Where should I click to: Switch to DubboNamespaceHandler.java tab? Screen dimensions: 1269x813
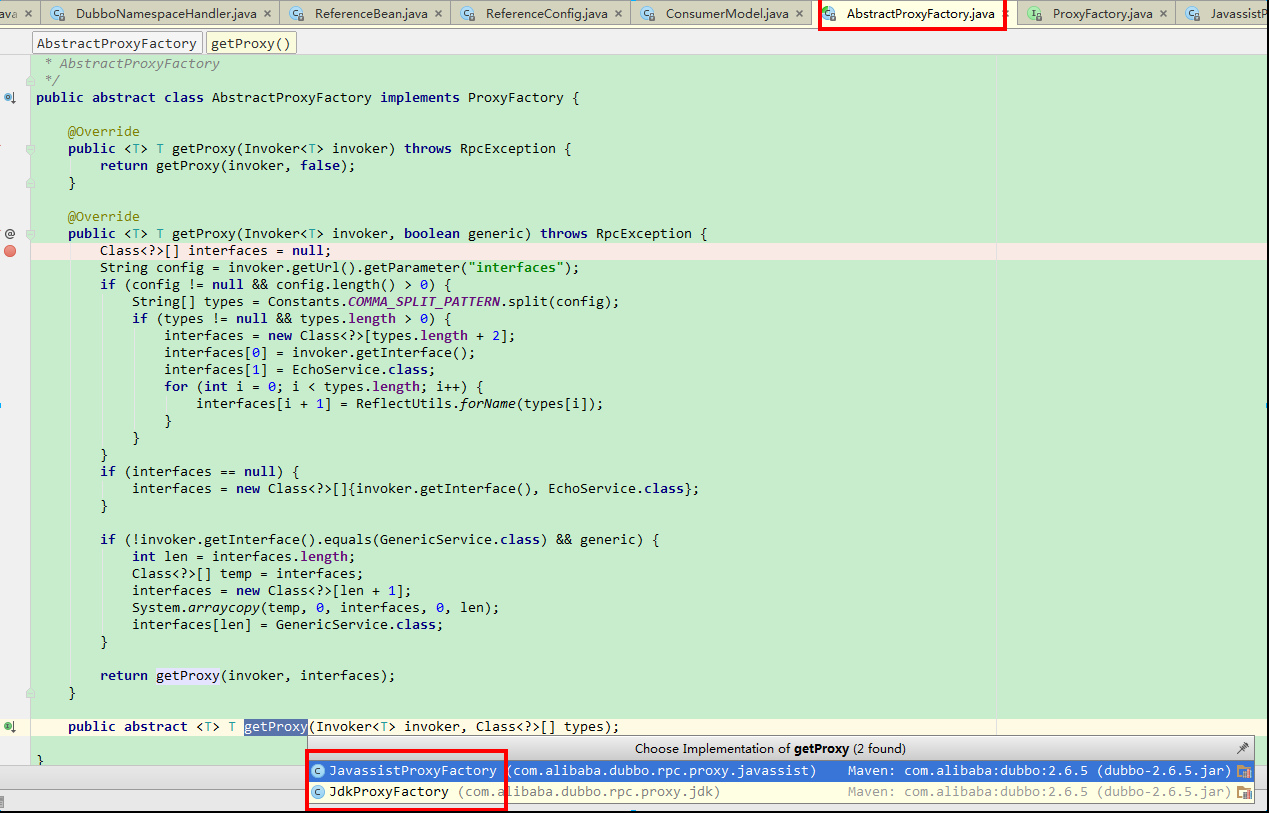(x=166, y=14)
